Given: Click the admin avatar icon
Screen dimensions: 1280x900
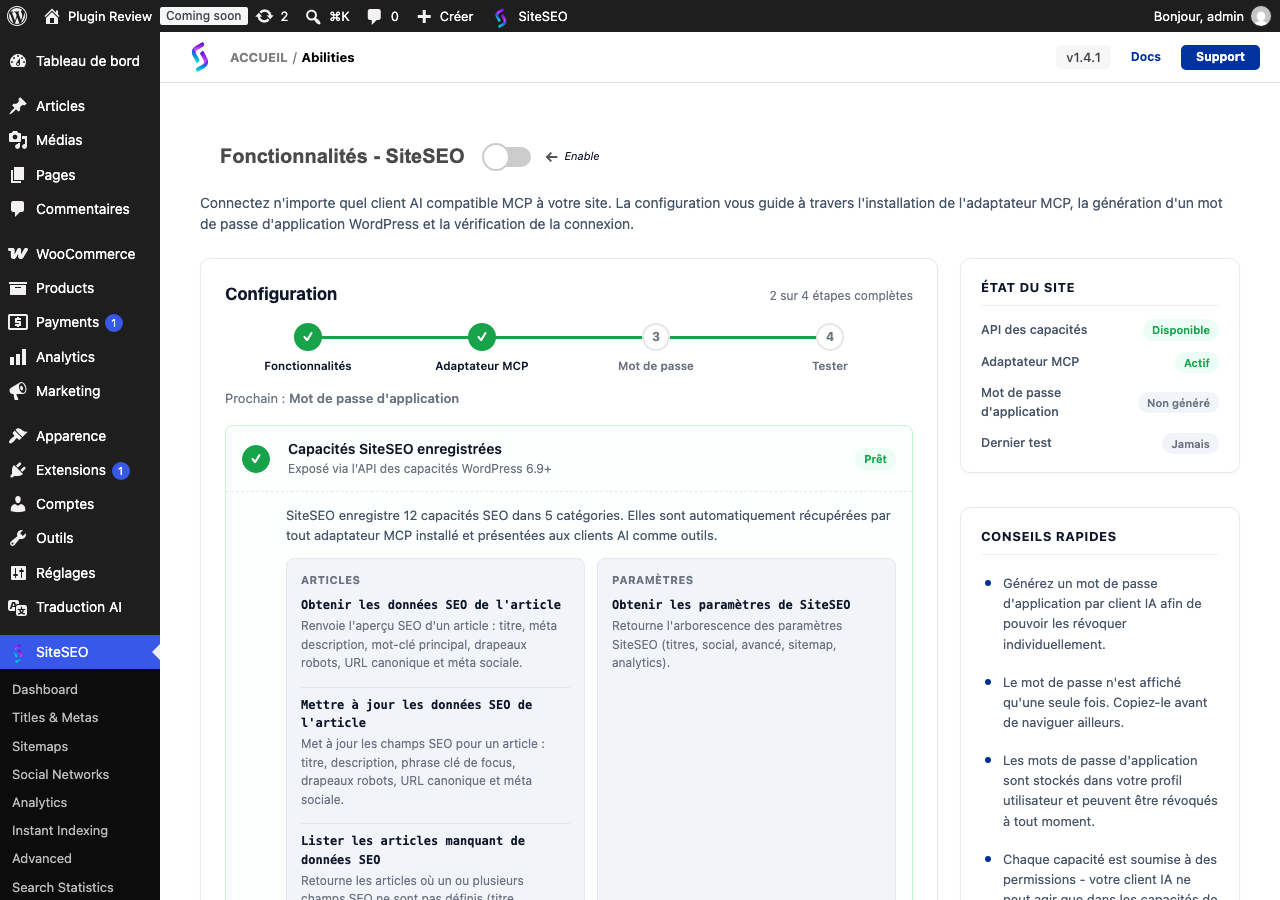Looking at the screenshot, I should click(x=1261, y=16).
